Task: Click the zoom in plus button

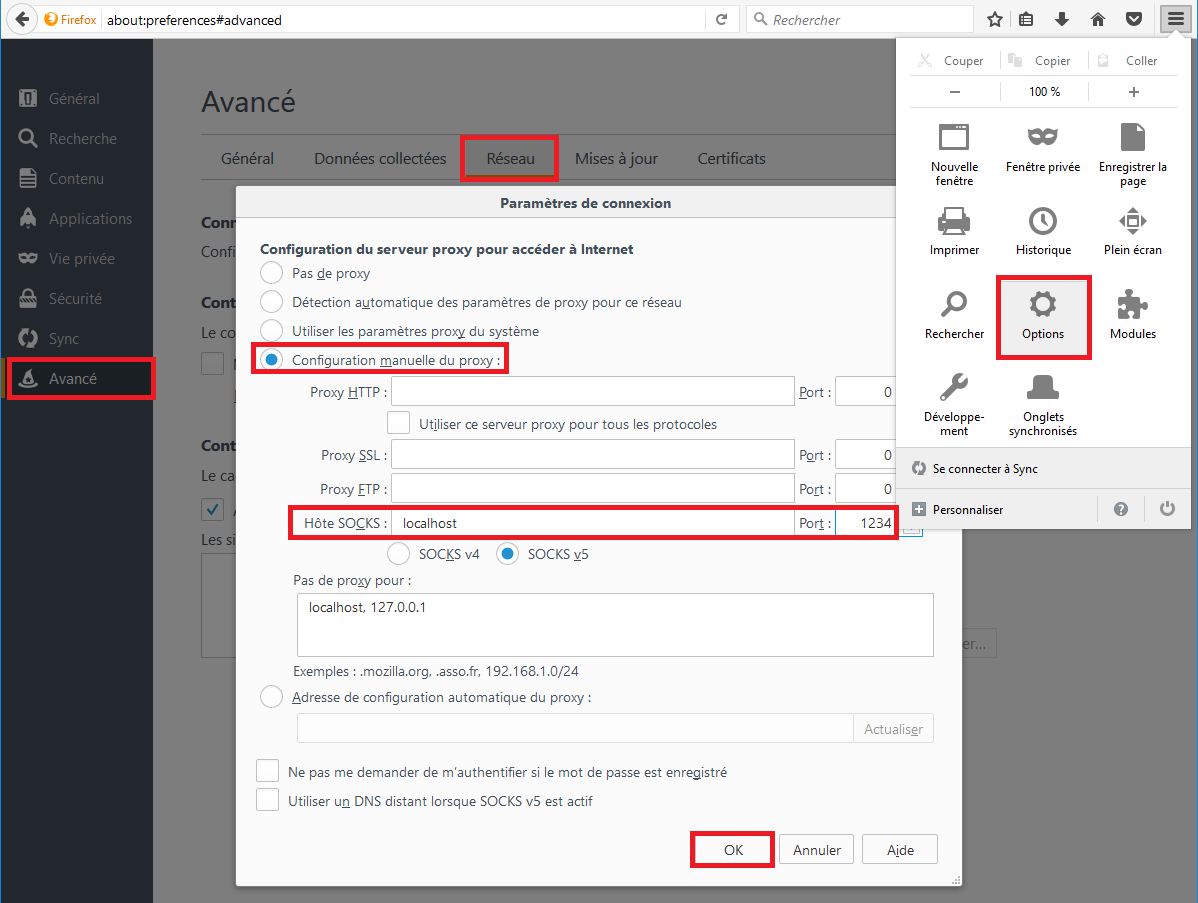Action: pos(1133,92)
